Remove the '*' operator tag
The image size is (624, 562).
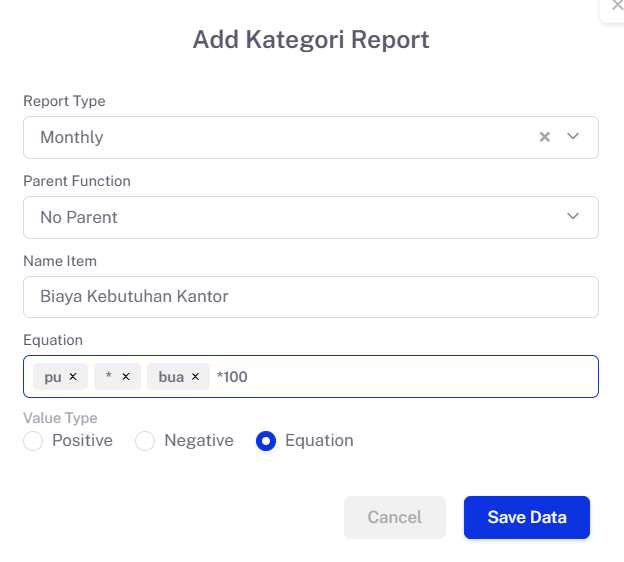pos(126,377)
